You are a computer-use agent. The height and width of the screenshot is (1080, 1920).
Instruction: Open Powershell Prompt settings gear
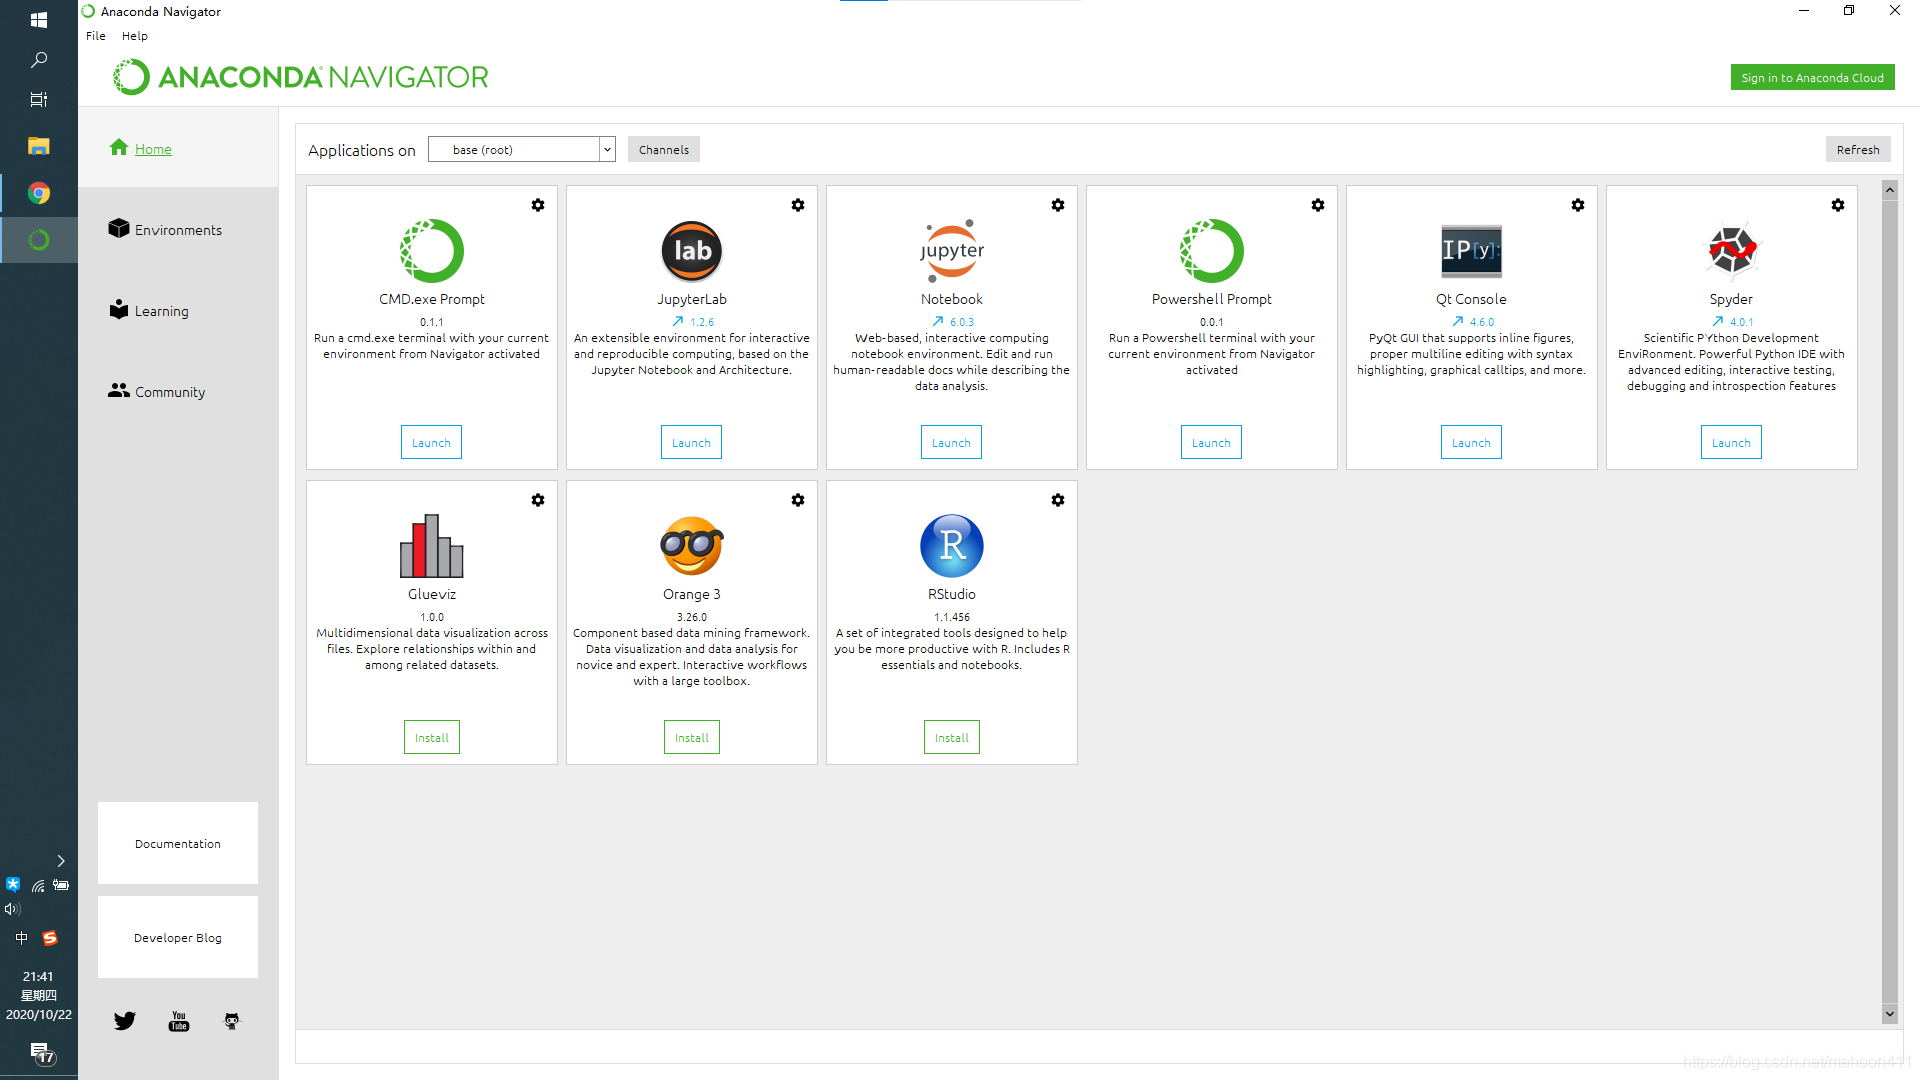[1318, 205]
